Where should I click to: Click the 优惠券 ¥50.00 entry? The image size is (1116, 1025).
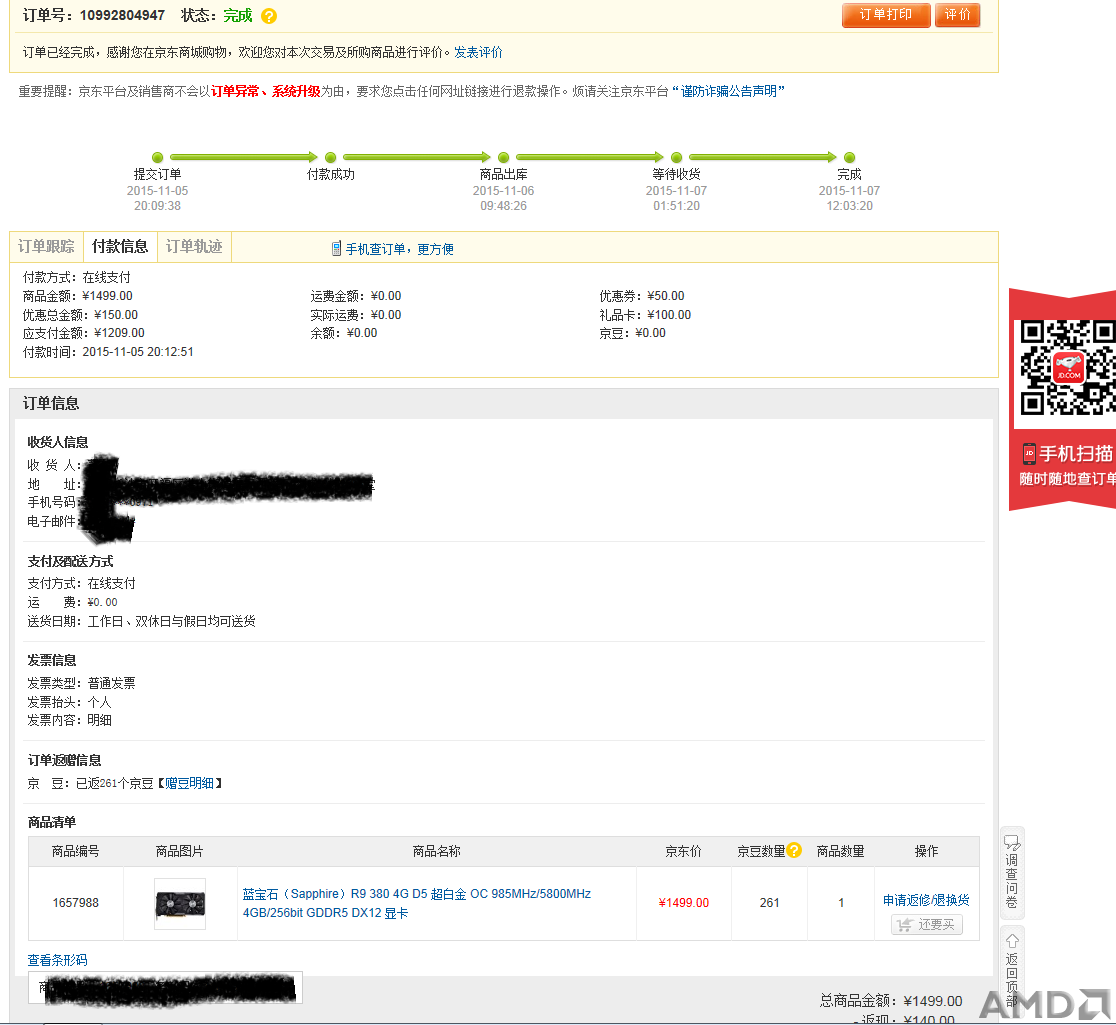point(641,296)
